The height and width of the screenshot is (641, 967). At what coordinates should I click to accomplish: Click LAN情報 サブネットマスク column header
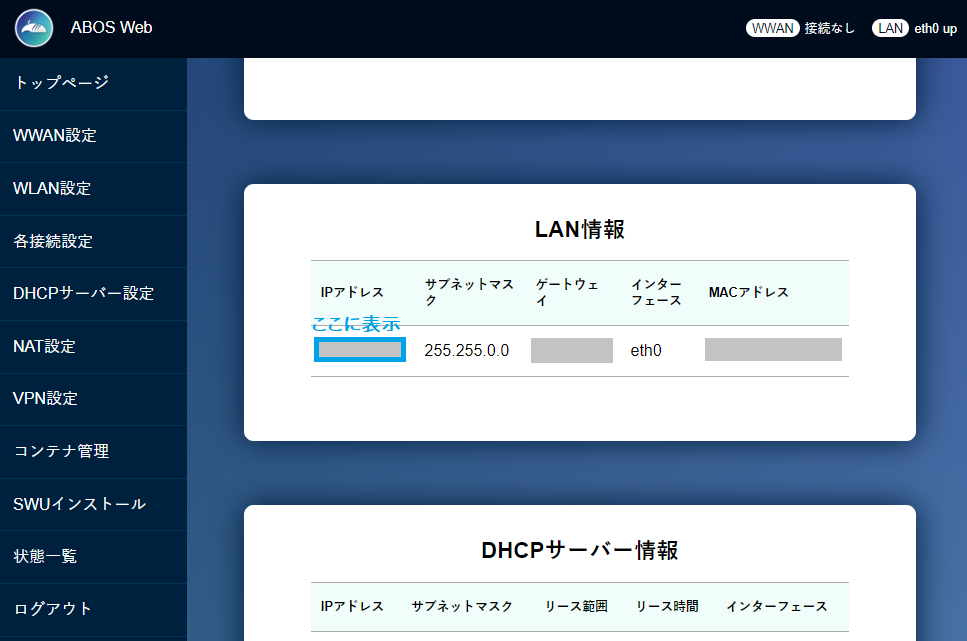pos(469,292)
